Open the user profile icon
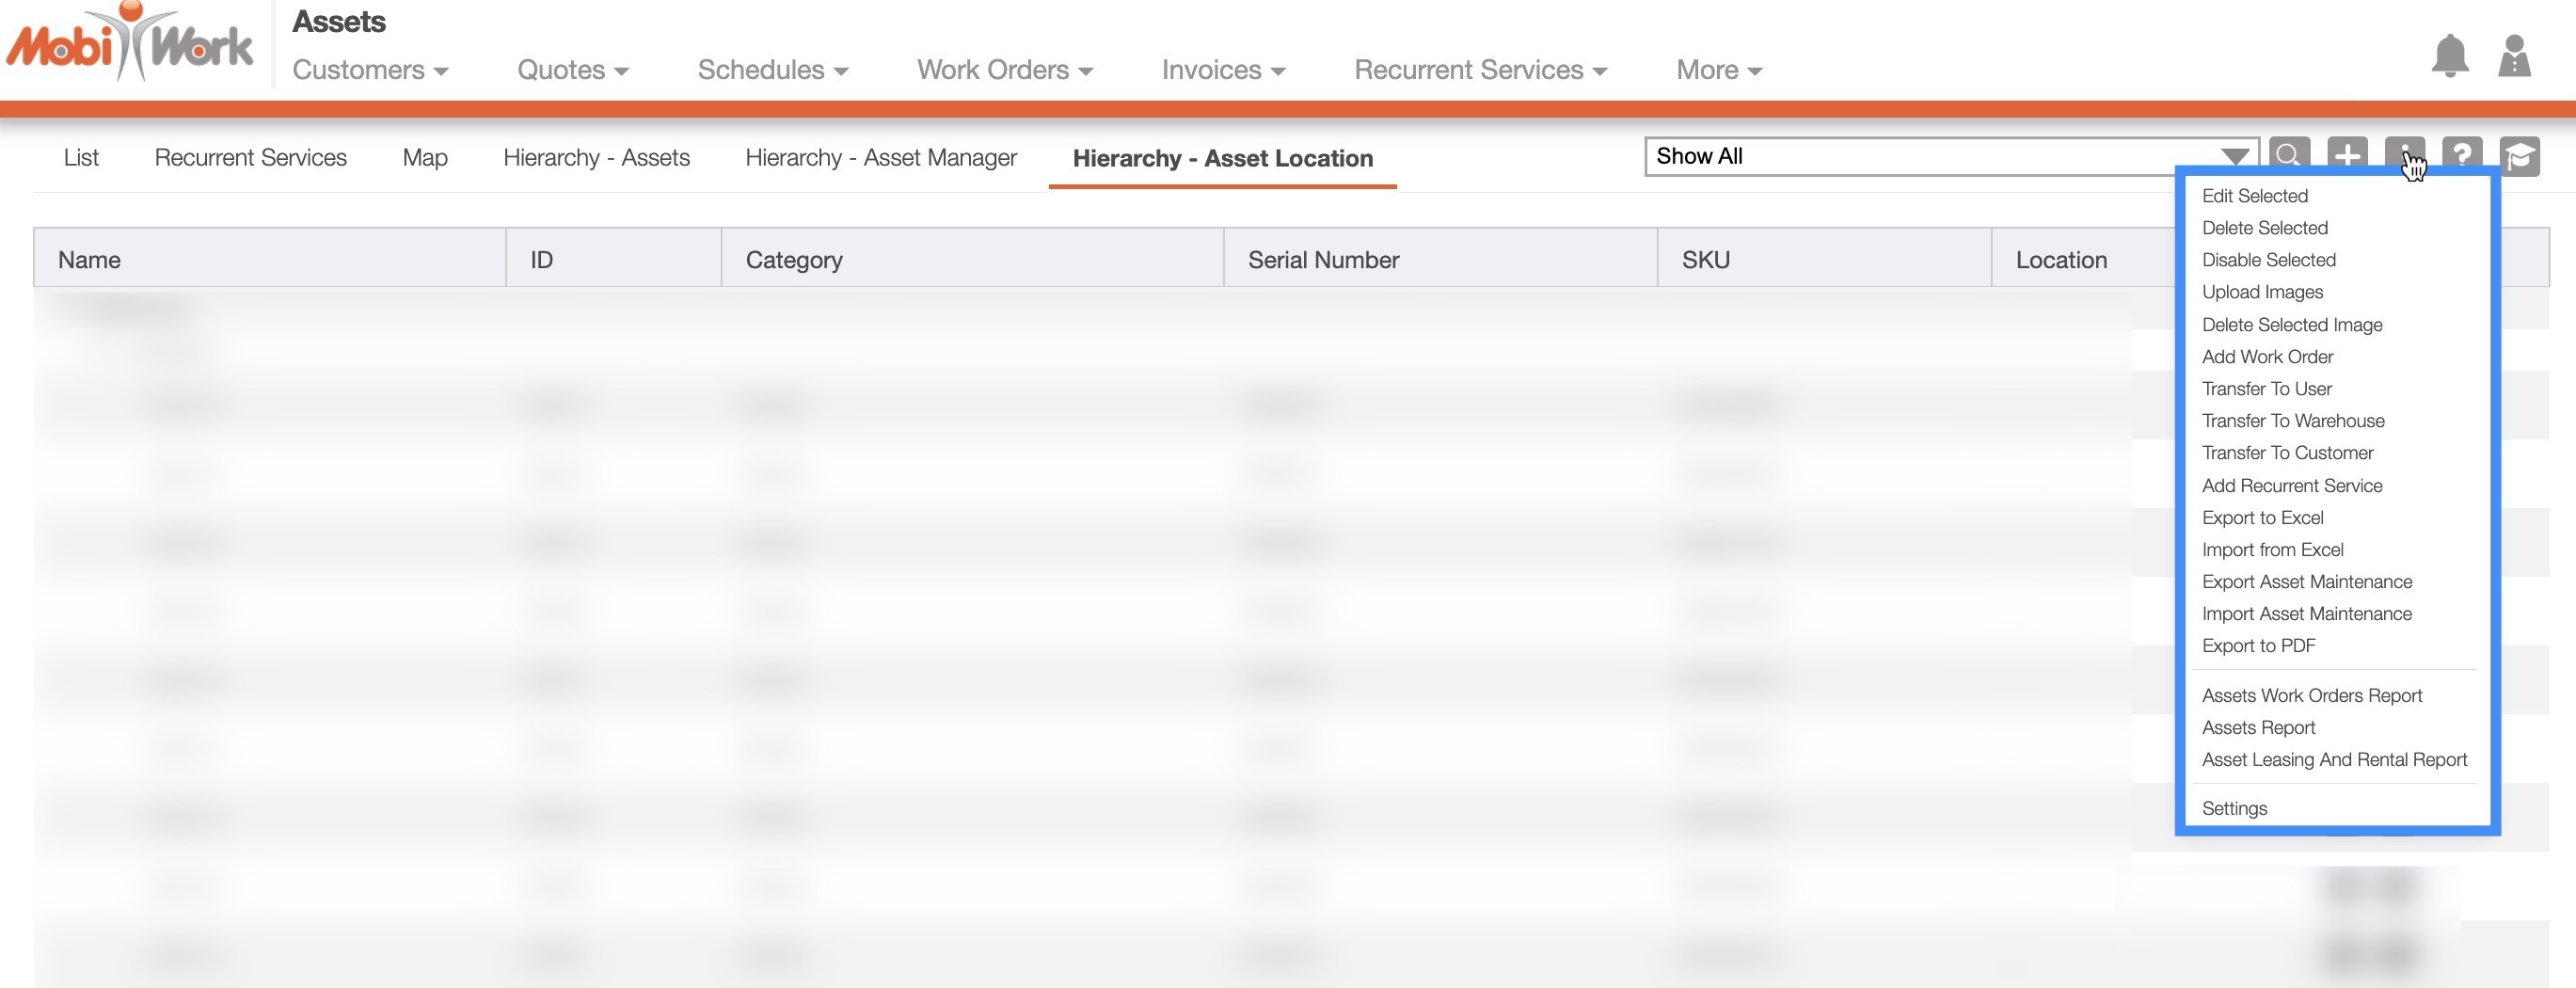2576x988 pixels. point(2514,56)
